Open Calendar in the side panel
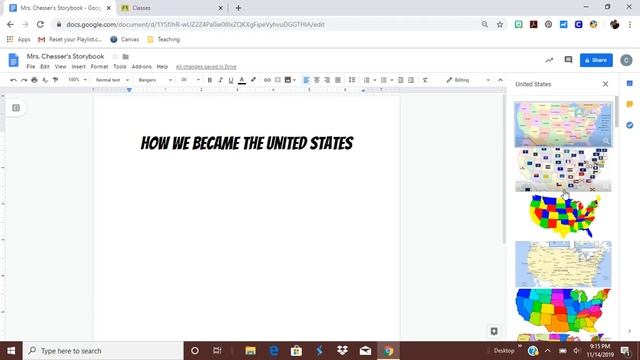 point(629,83)
